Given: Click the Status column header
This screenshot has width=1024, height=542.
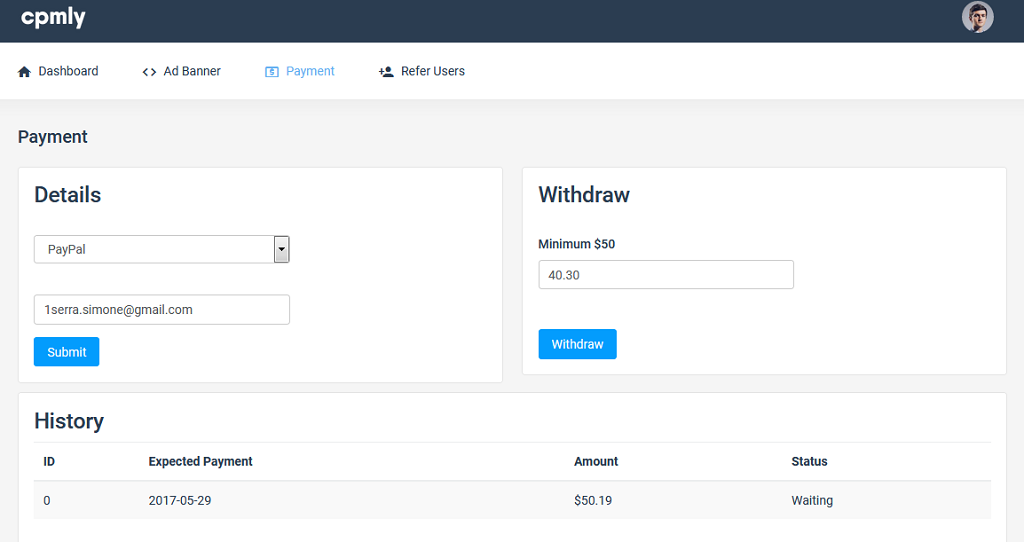Looking at the screenshot, I should pos(809,462).
